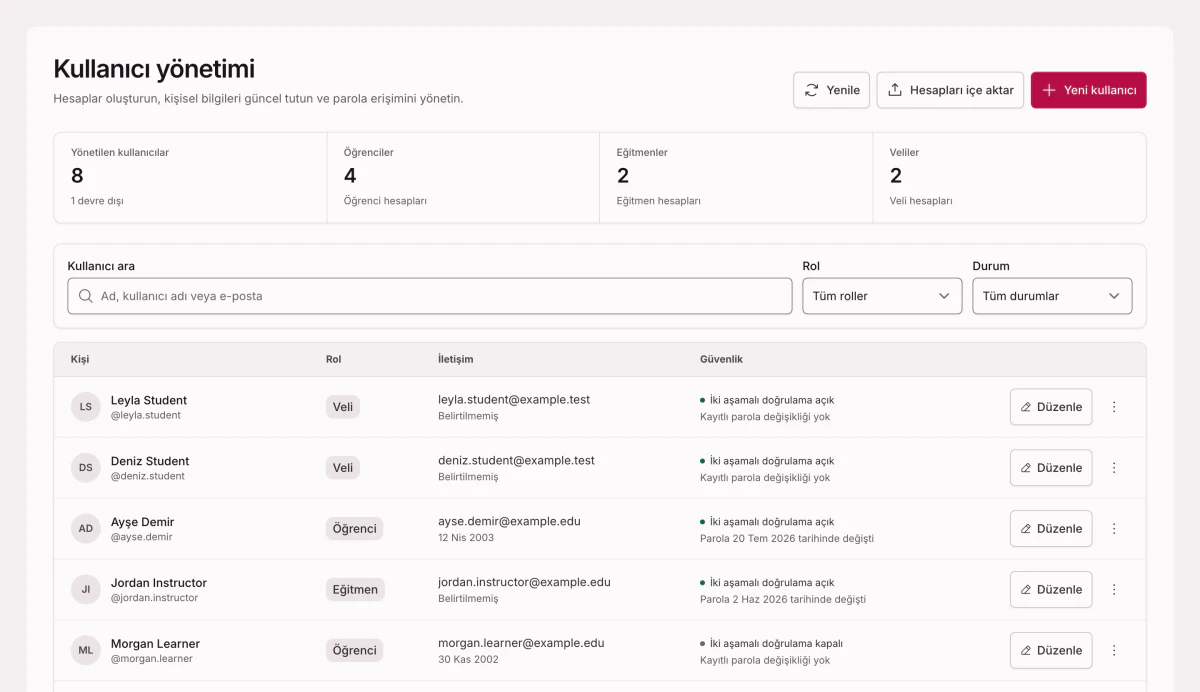Edit Ayşe Demir with Düzenle
Viewport: 1200px width, 692px height.
(1051, 529)
